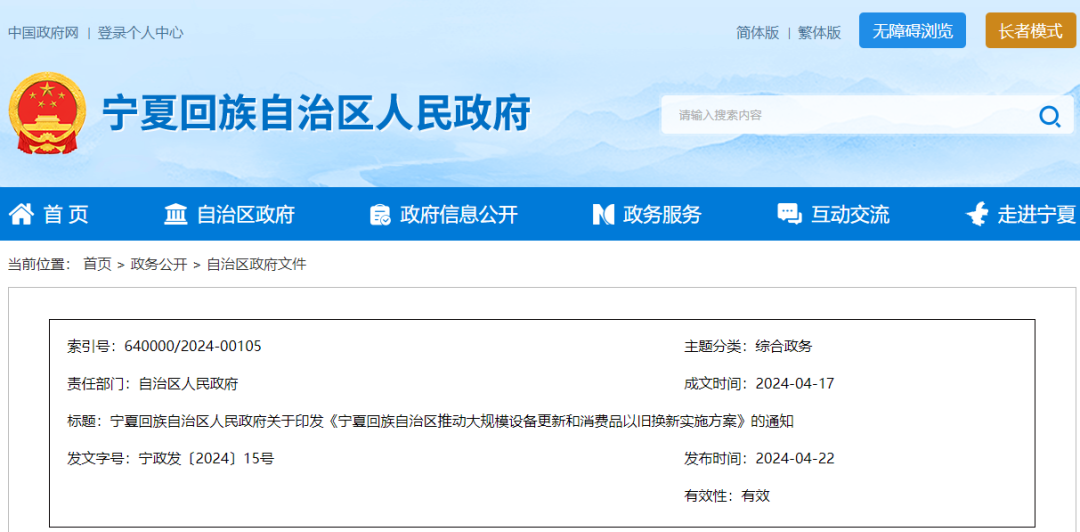1080x532 pixels.
Task: Open the 中国政府网 link
Action: 43,32
